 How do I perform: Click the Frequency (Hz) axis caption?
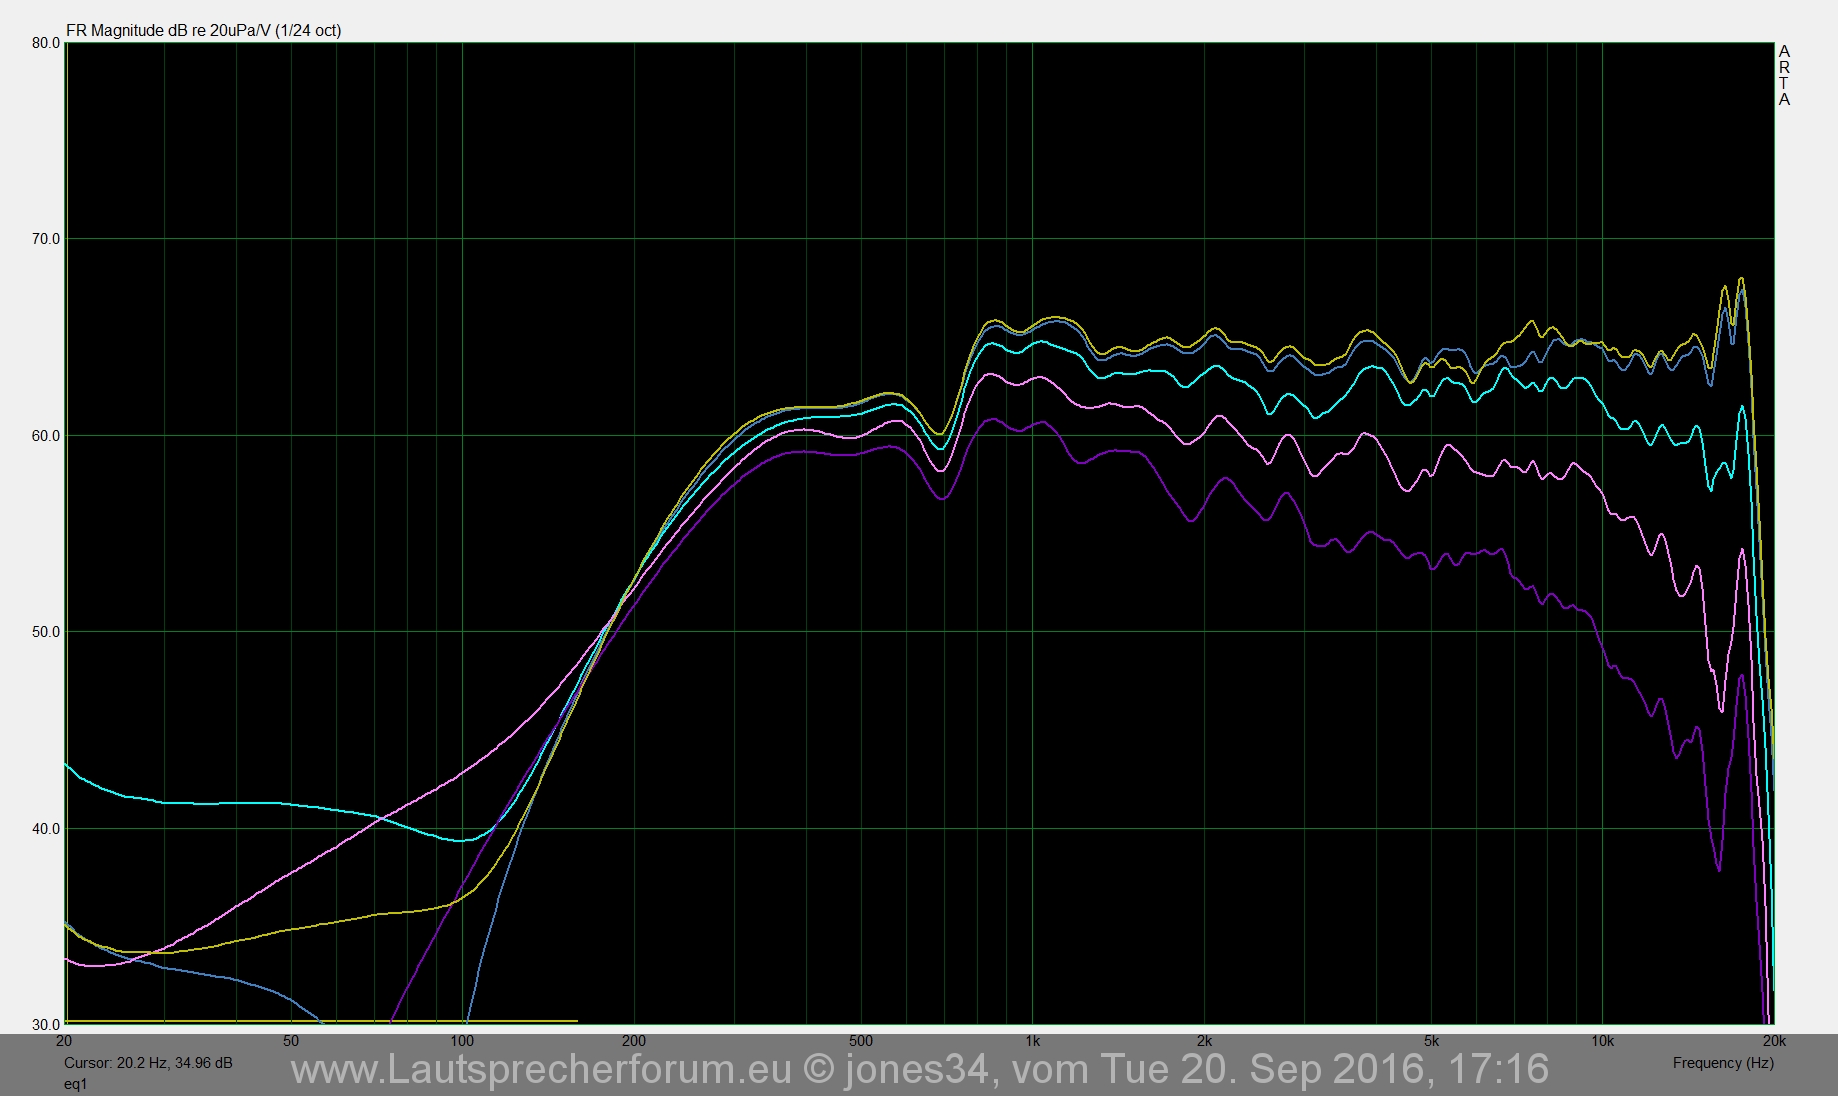[x=1722, y=1063]
